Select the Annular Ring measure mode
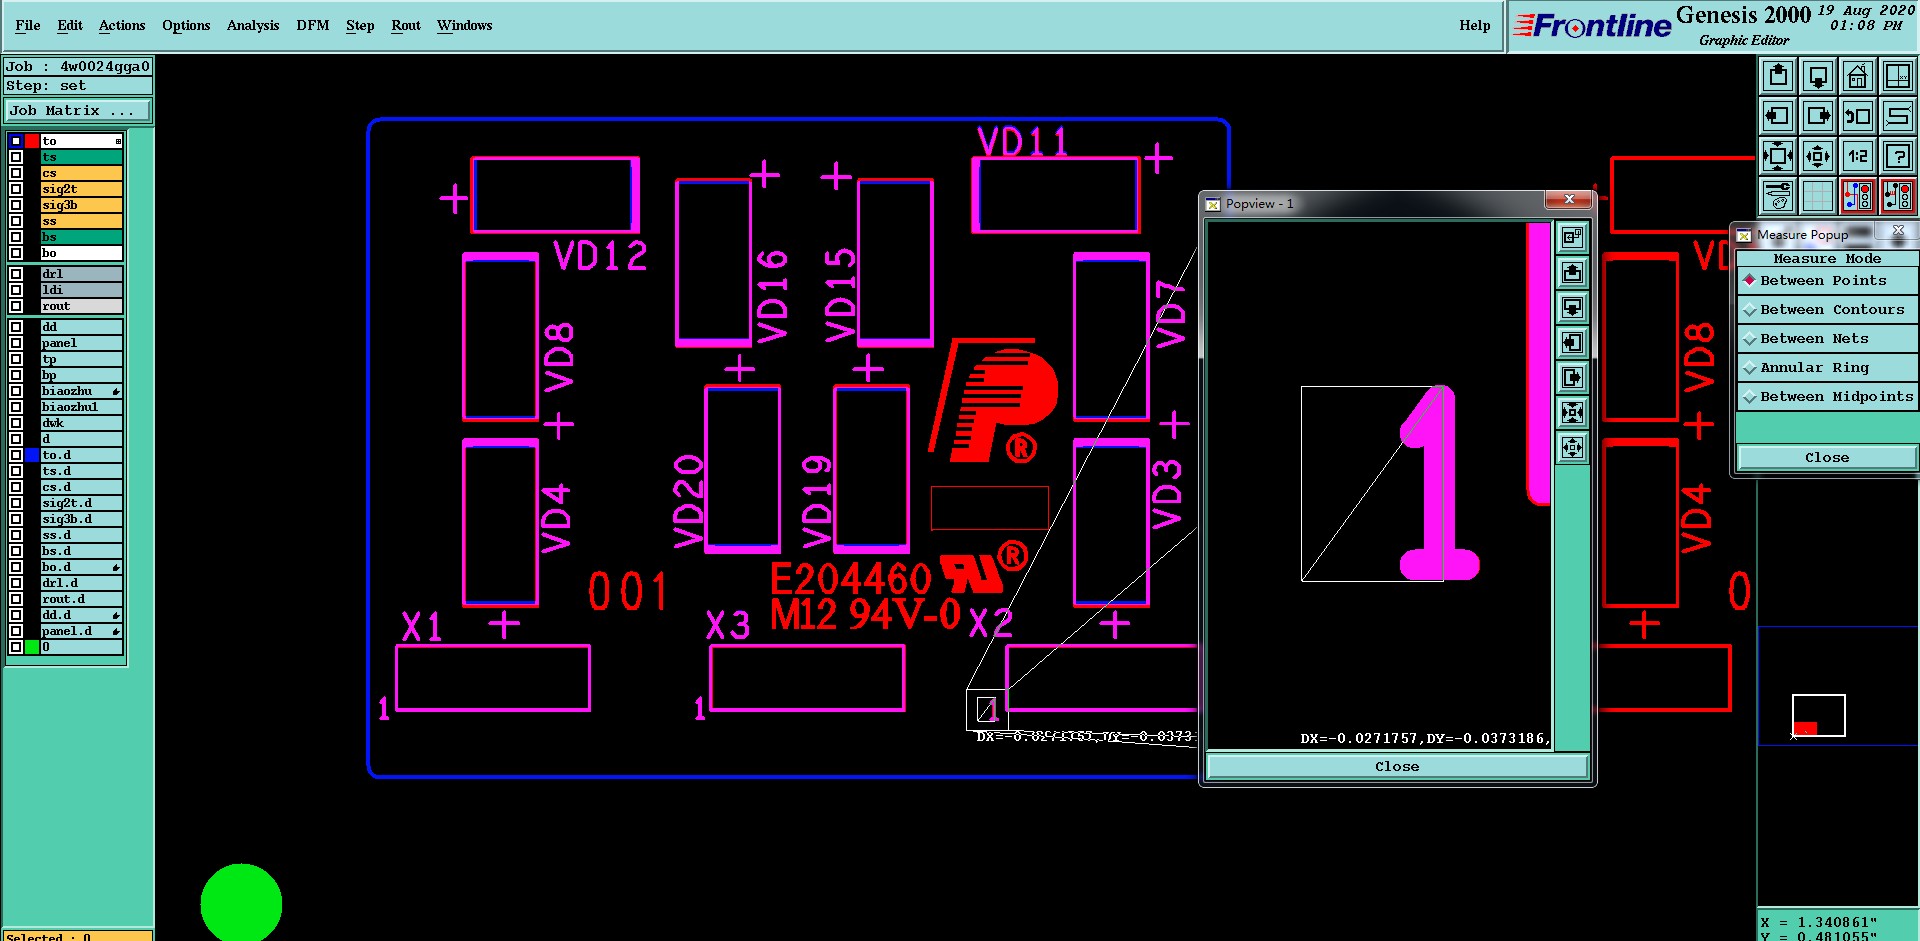This screenshot has height=941, width=1920. [1826, 368]
